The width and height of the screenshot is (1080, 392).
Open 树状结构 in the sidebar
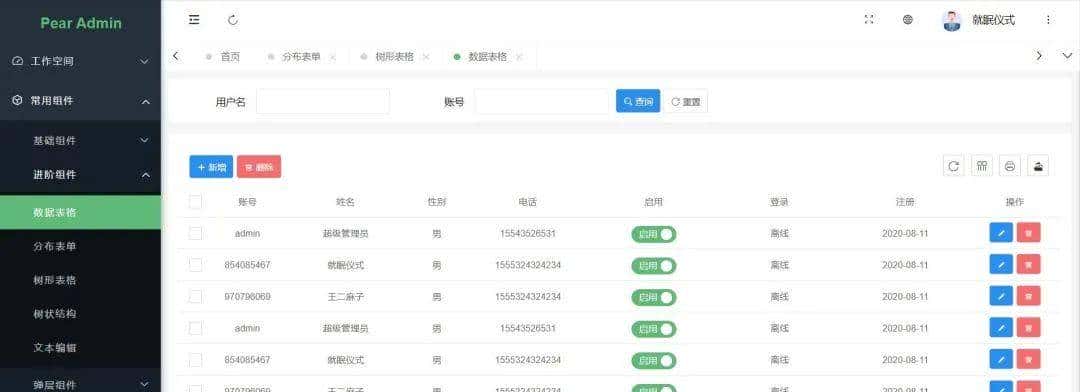pos(81,314)
